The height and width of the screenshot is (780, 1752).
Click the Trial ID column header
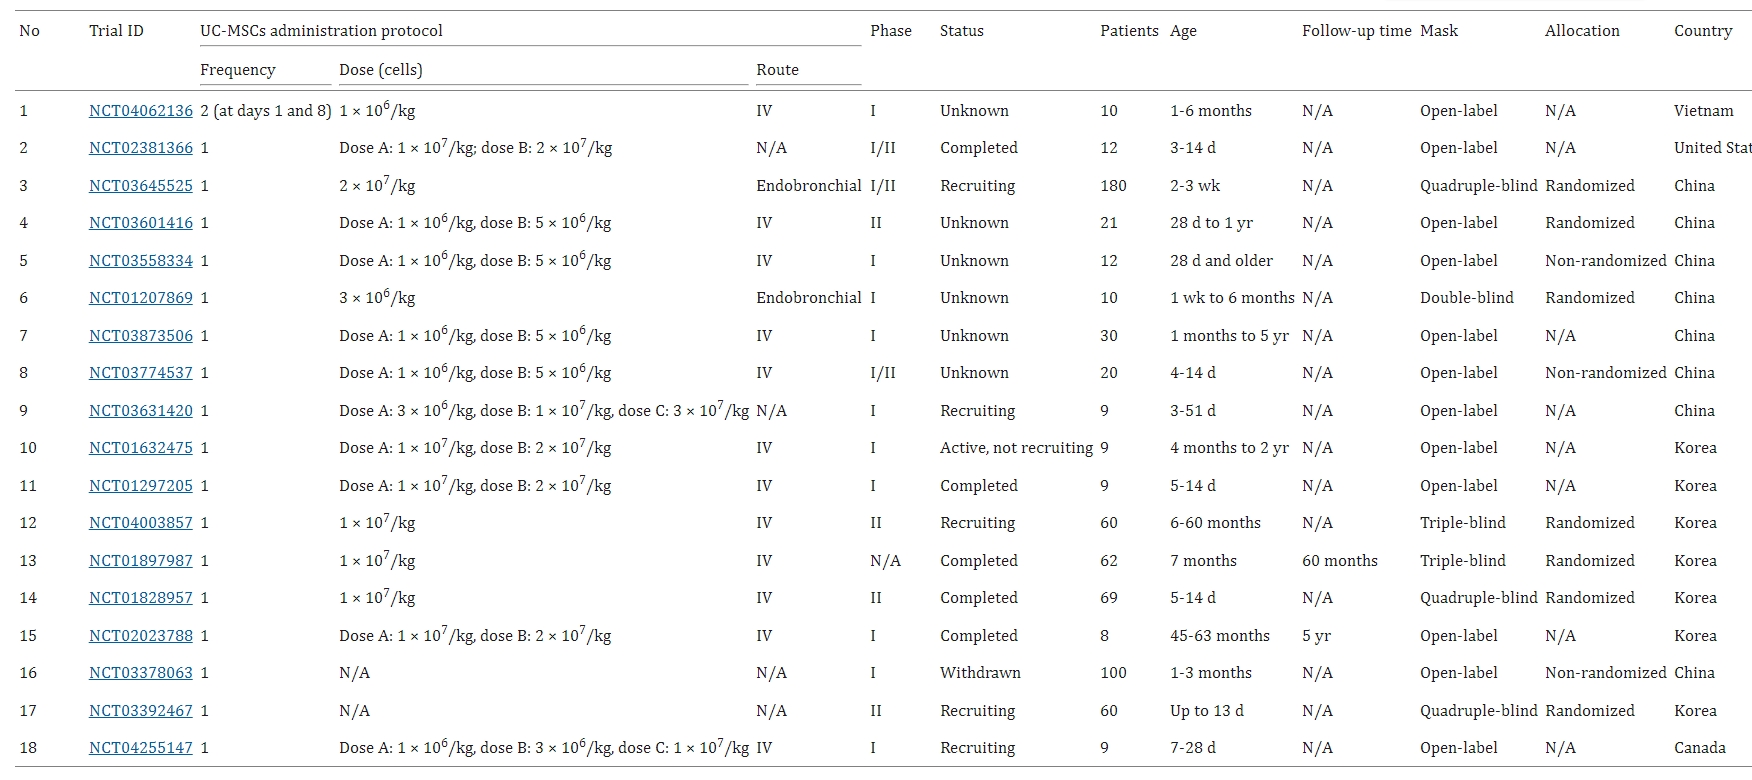click(x=116, y=31)
